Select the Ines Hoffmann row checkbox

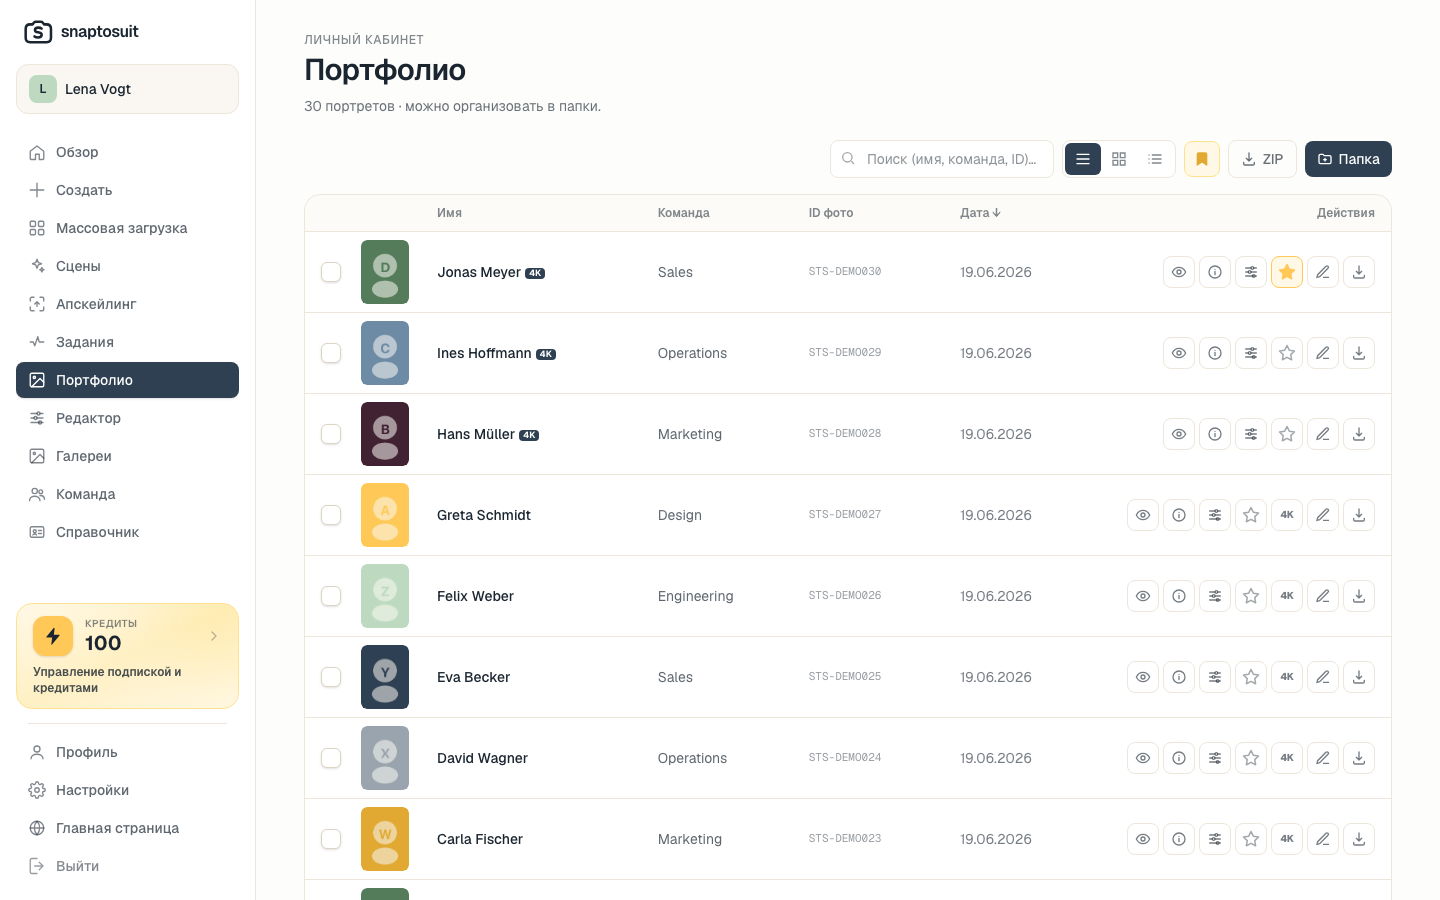point(331,353)
